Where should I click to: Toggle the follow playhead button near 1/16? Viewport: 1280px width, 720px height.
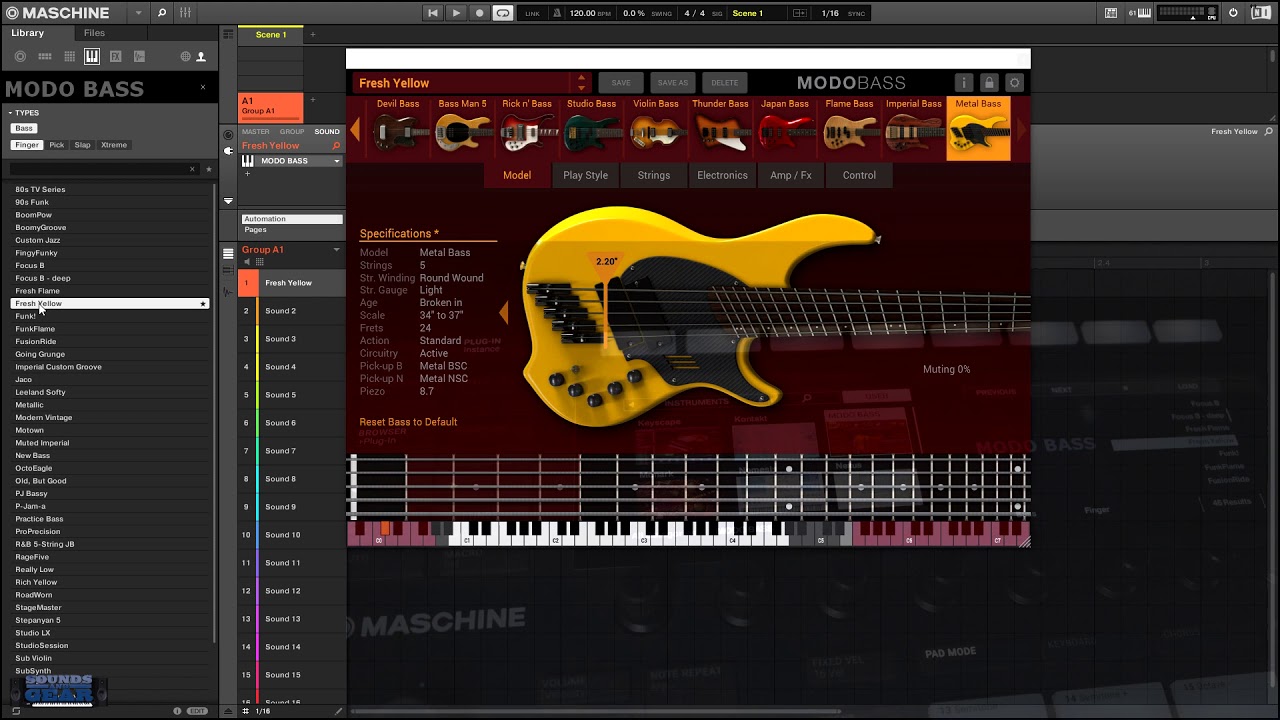click(x=799, y=13)
